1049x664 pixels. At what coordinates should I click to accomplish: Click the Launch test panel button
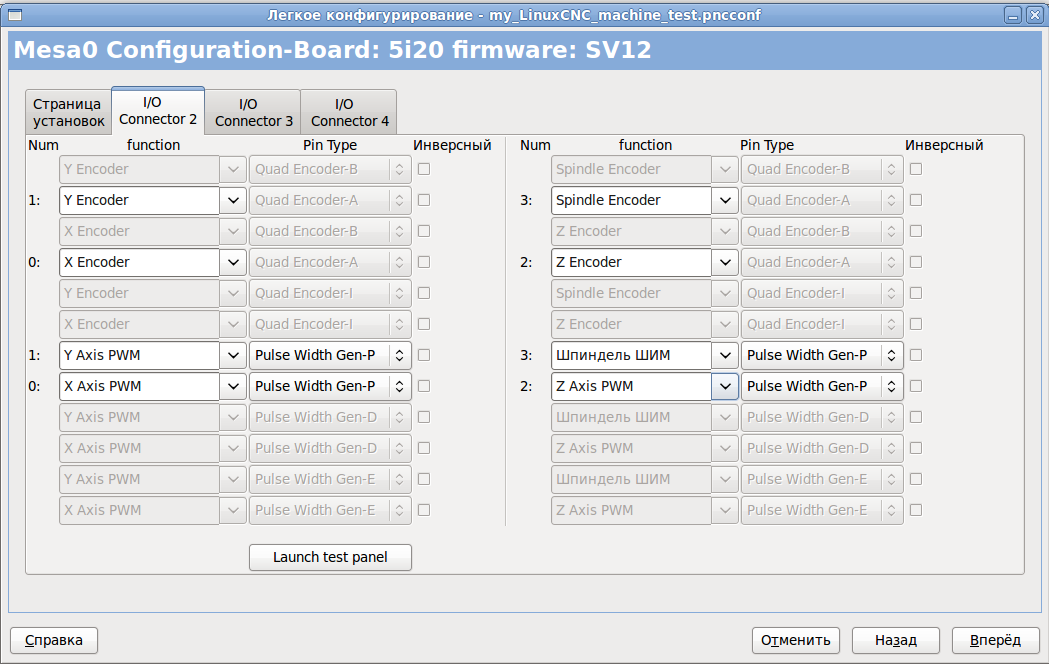(330, 557)
